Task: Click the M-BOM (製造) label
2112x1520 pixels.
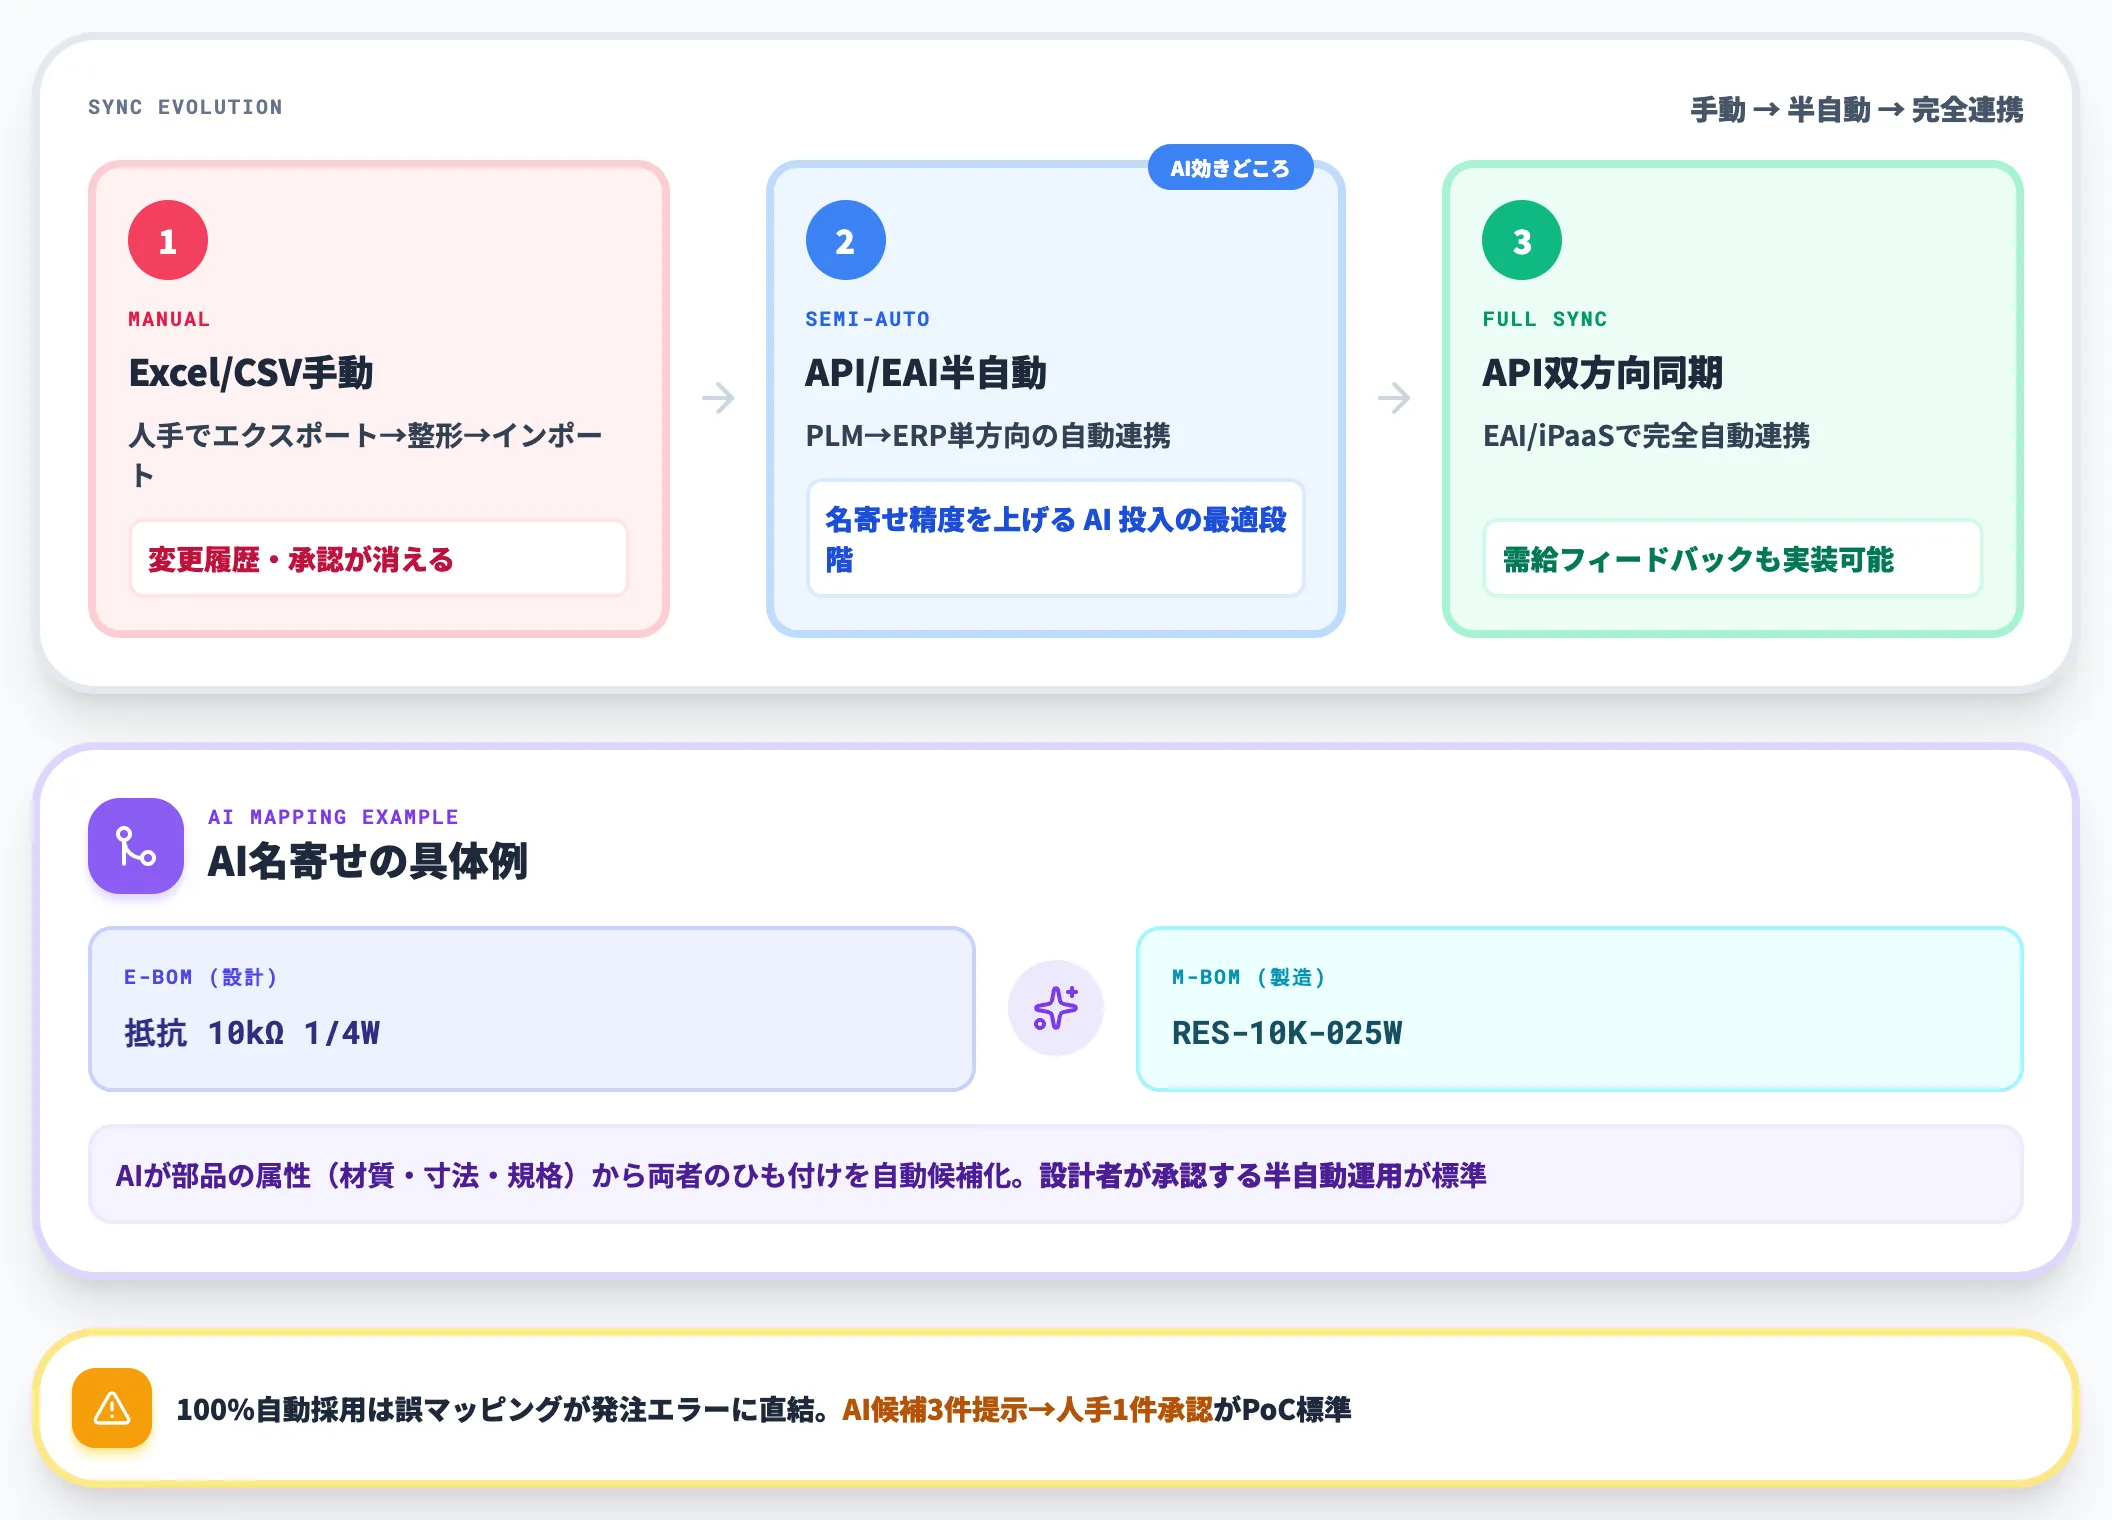Action: pyautogui.click(x=1249, y=977)
